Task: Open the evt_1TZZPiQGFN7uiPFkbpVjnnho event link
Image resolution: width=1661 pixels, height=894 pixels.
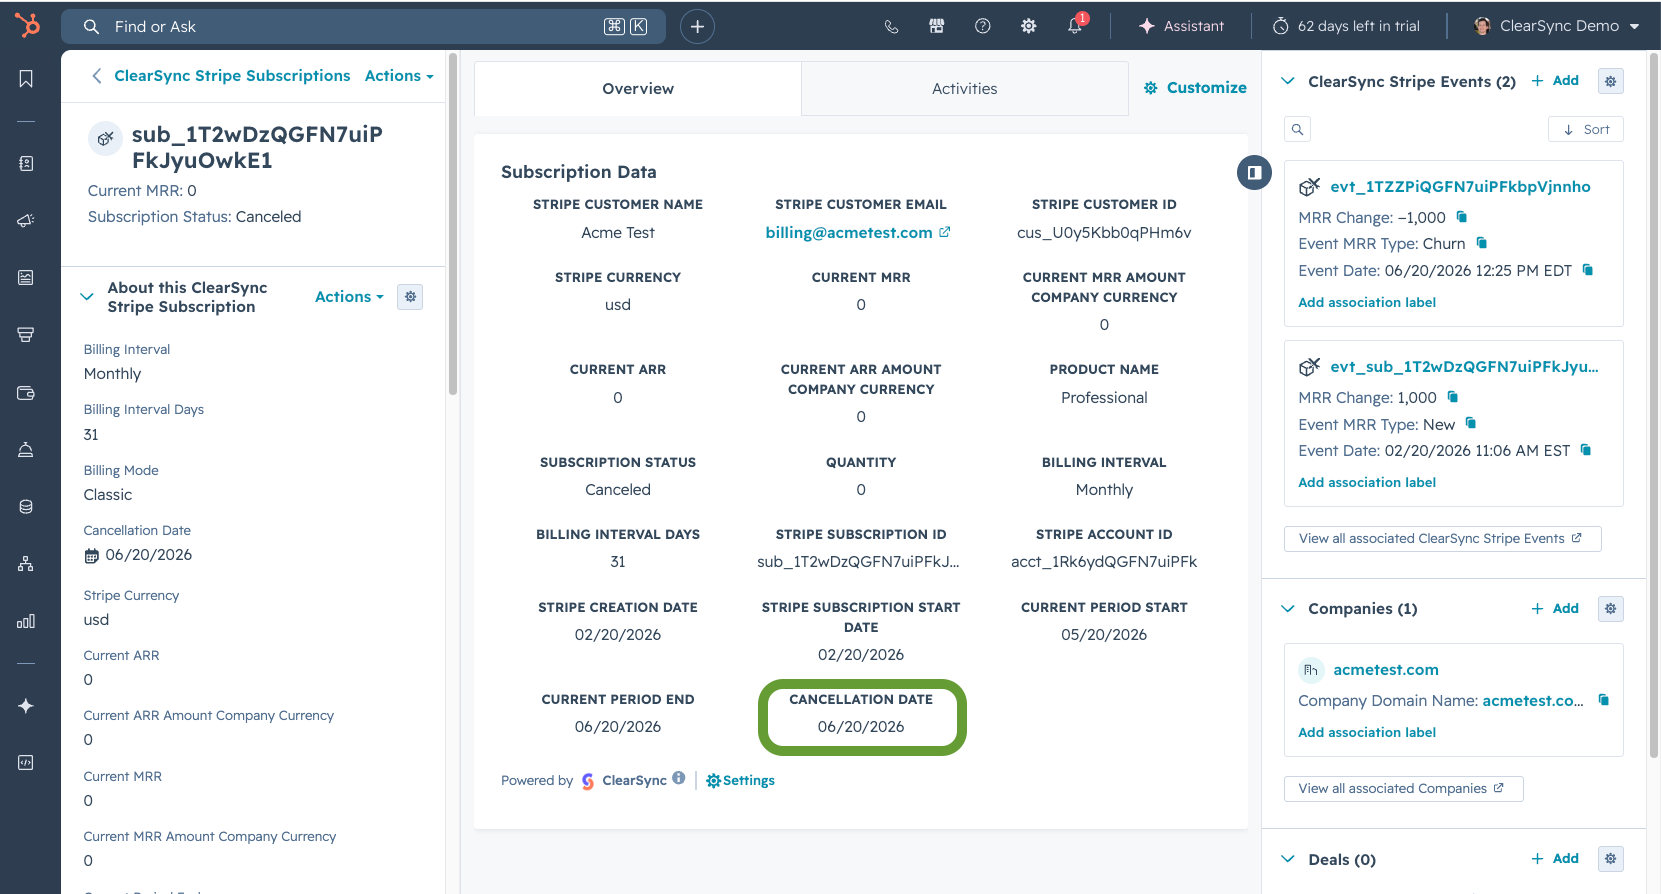Action: (1460, 187)
